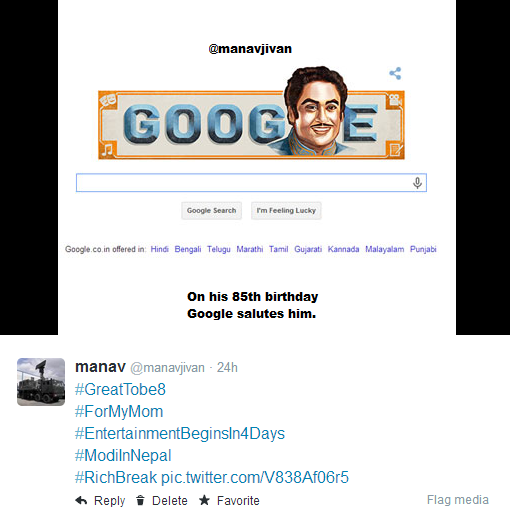Switch Google to Marathi
This screenshot has height=523, width=510.
250,249
